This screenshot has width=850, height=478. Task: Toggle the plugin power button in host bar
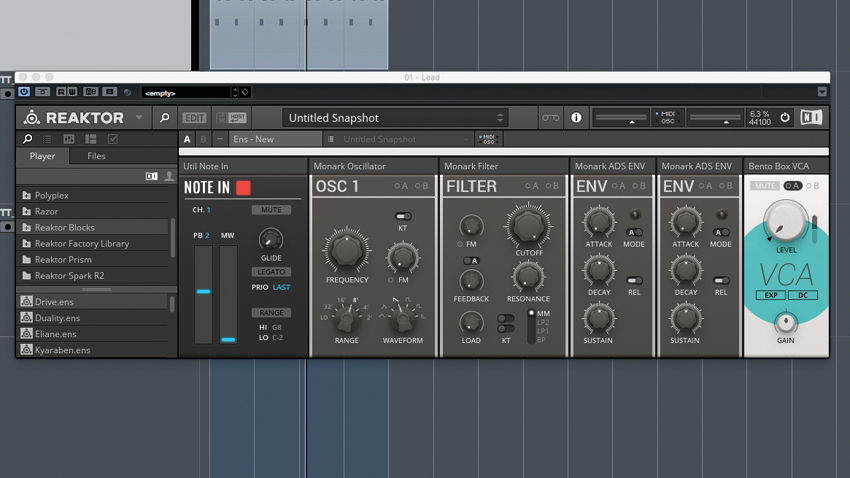point(24,92)
